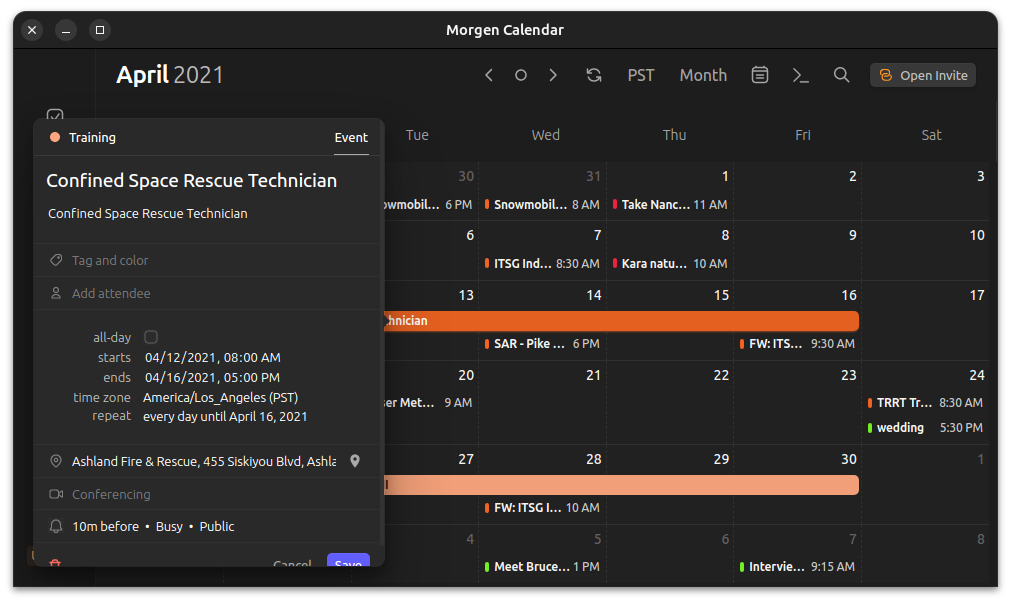The image size is (1011, 603).
Task: Open the search magnifier icon
Action: click(x=841, y=75)
